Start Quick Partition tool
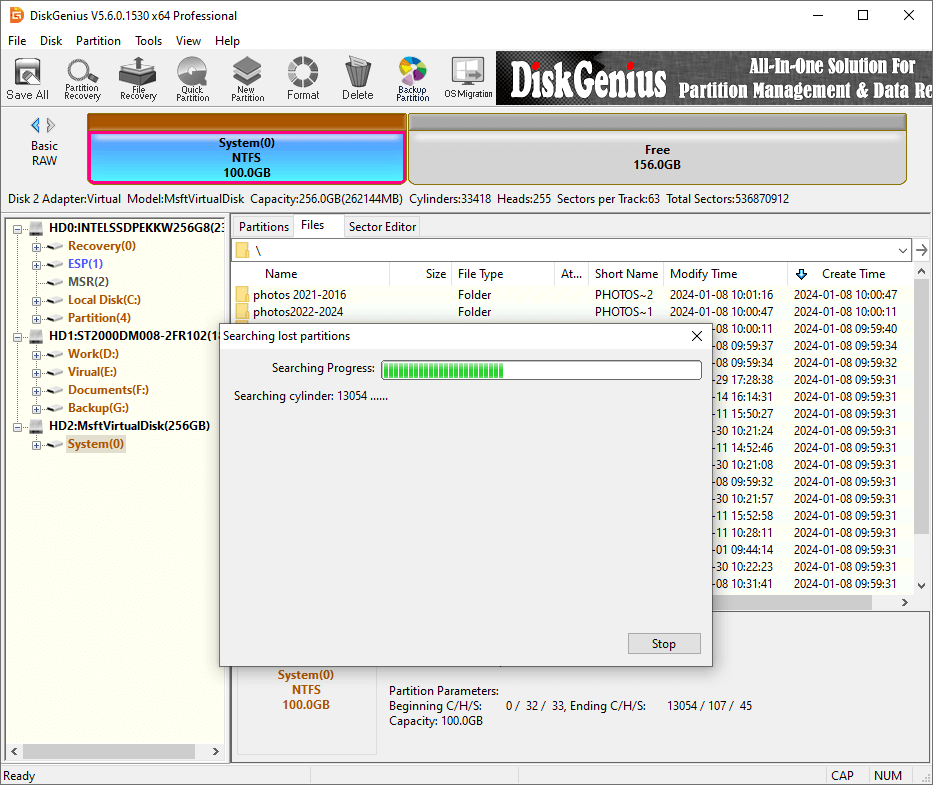This screenshot has height=785, width=933. (192, 79)
